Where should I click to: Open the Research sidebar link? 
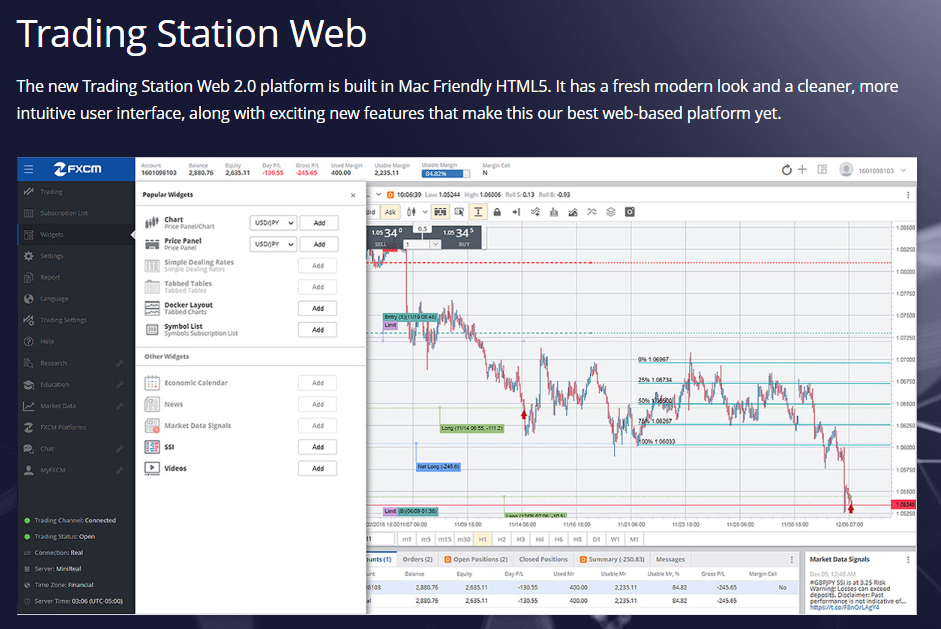(76, 363)
